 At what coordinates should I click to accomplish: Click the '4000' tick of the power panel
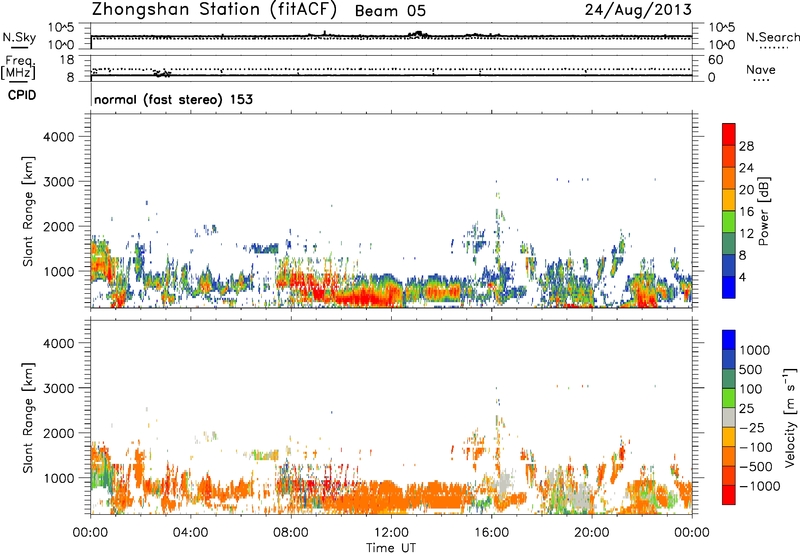pos(59,137)
